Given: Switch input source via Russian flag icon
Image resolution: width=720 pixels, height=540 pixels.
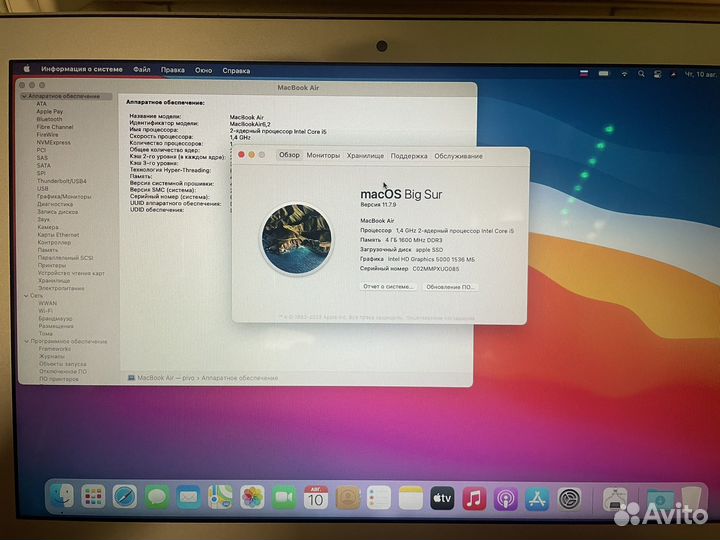Looking at the screenshot, I should [x=584, y=73].
